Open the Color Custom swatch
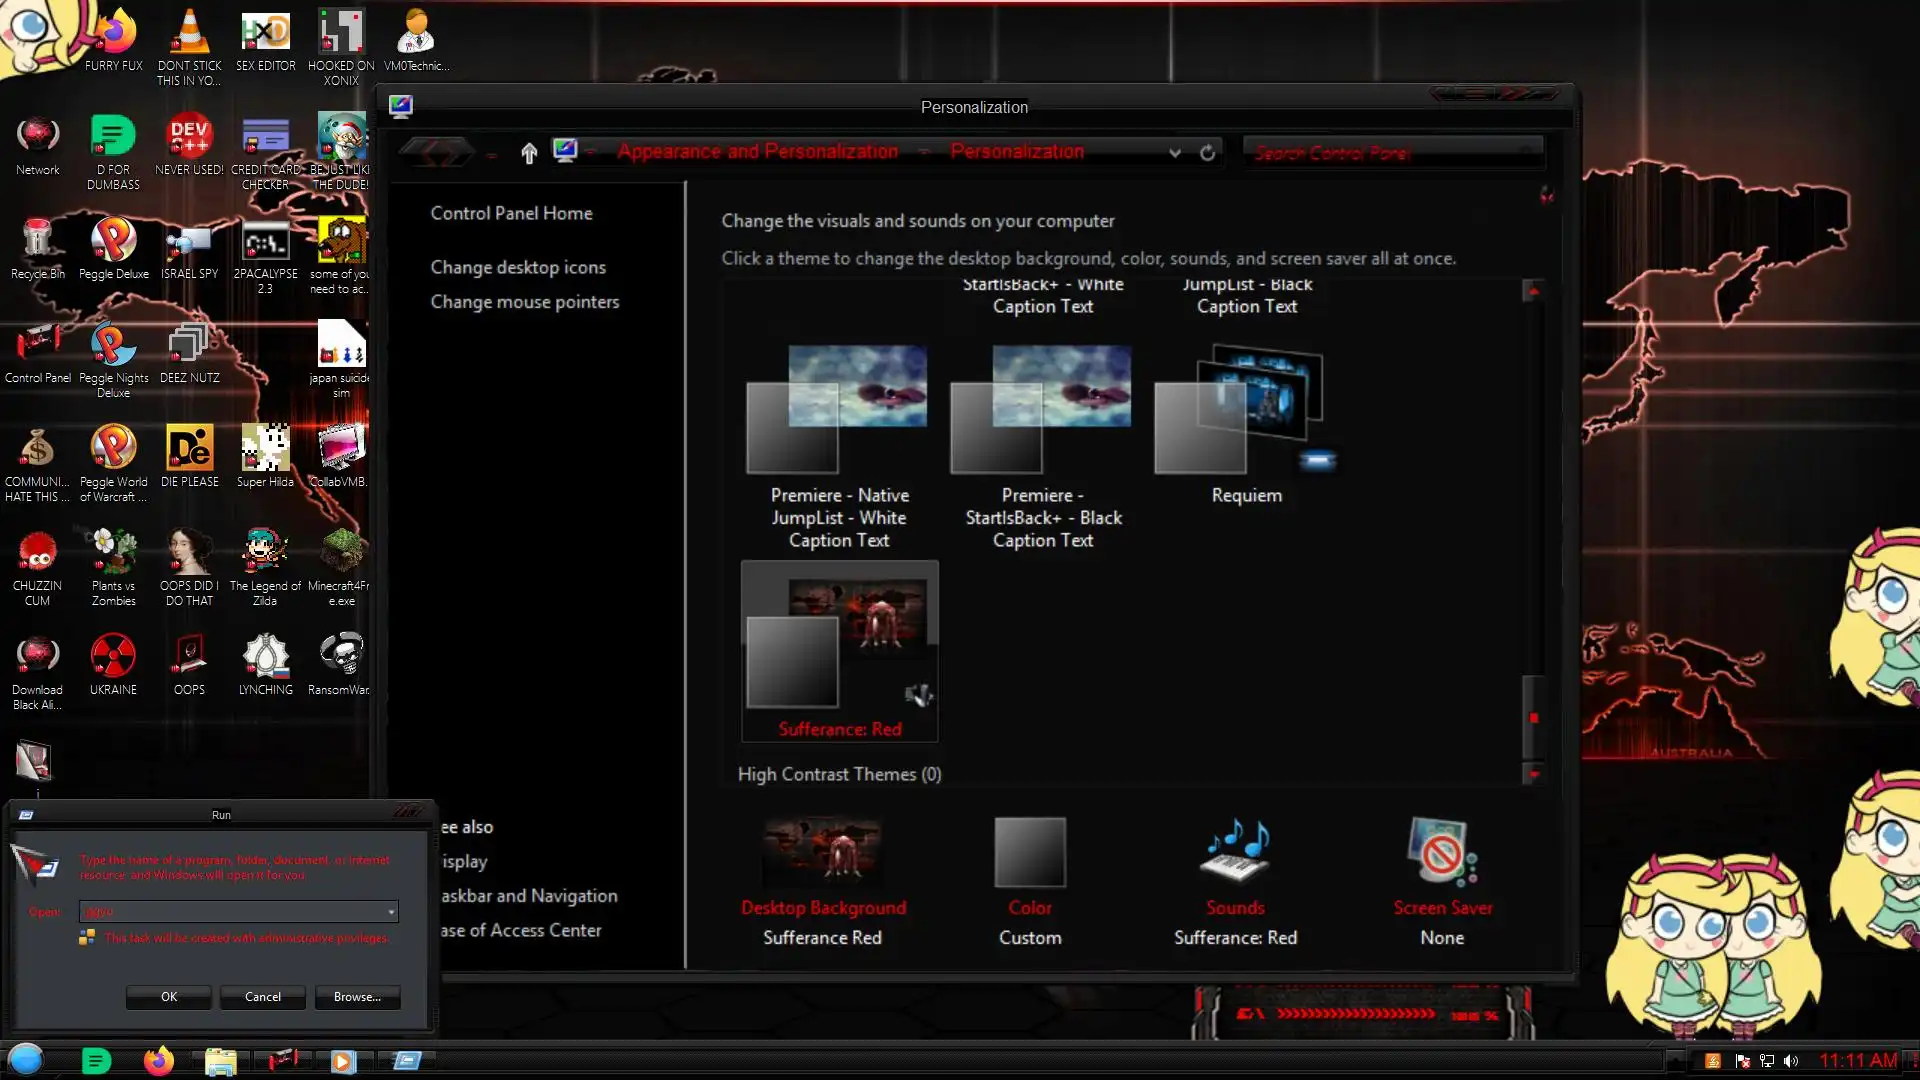 click(1030, 852)
